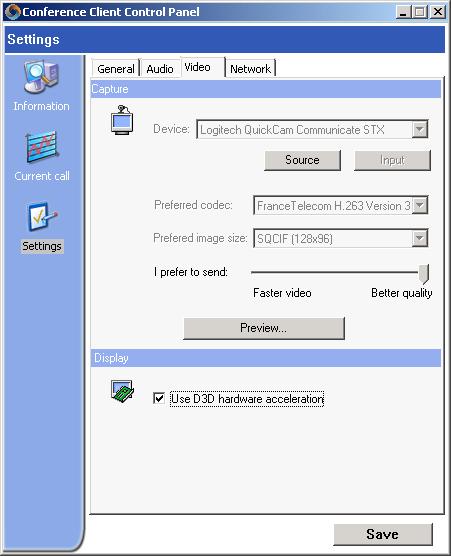Click the Conference Client title bar logo
This screenshot has height=556, width=451.
[x=13, y=12]
